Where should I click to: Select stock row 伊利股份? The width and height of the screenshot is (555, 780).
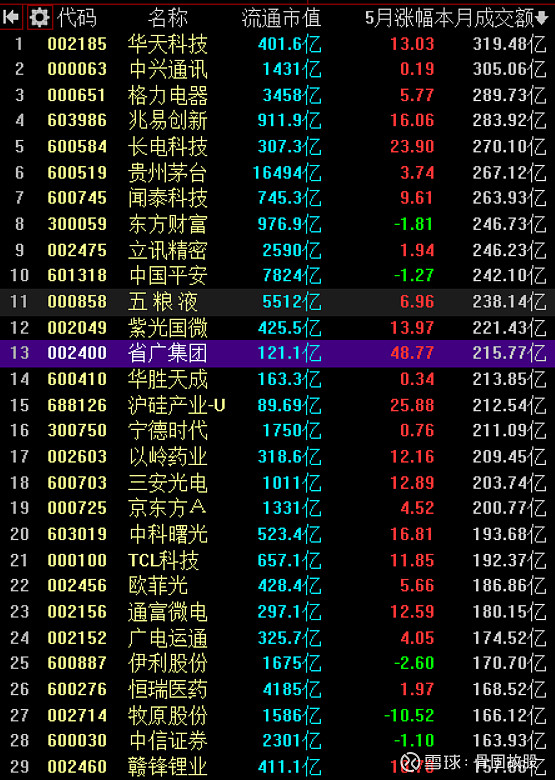point(278,663)
